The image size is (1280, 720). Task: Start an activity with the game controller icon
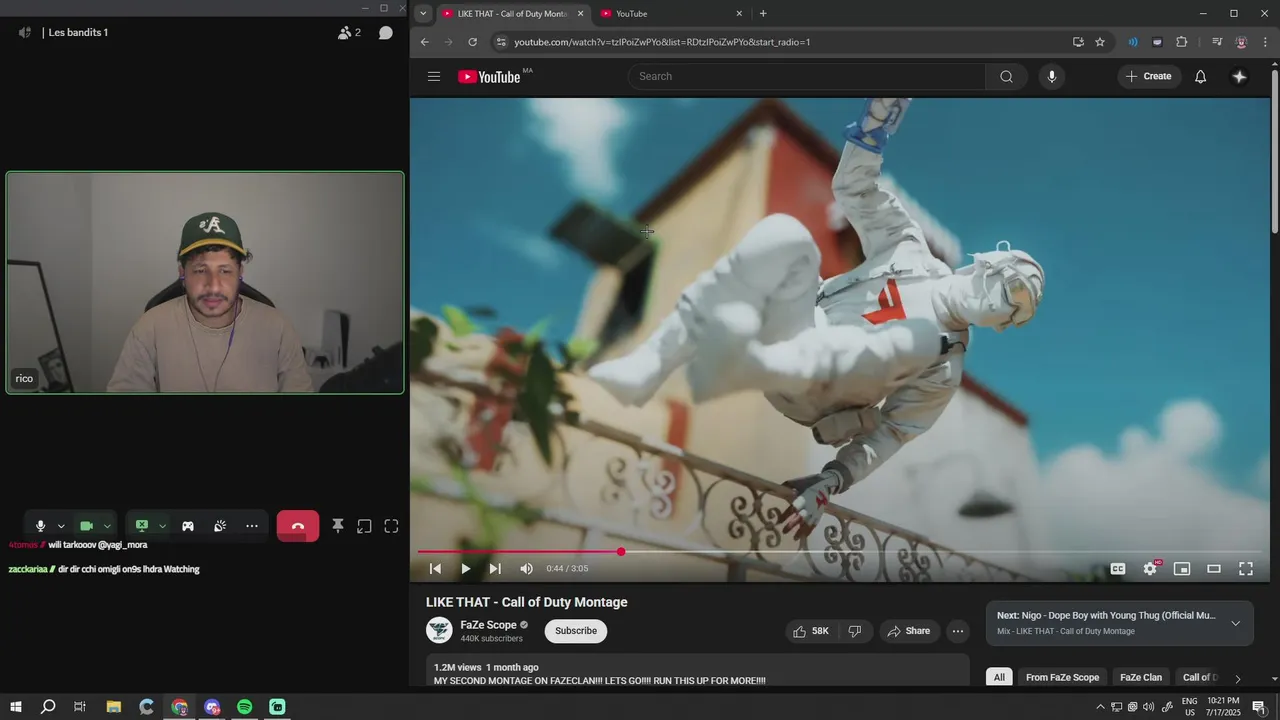click(x=188, y=526)
